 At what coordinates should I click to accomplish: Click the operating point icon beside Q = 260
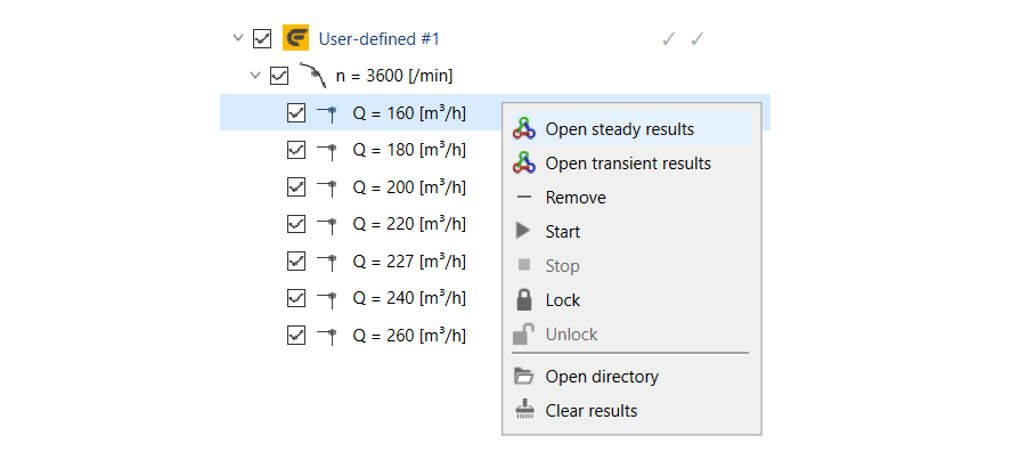click(x=328, y=335)
